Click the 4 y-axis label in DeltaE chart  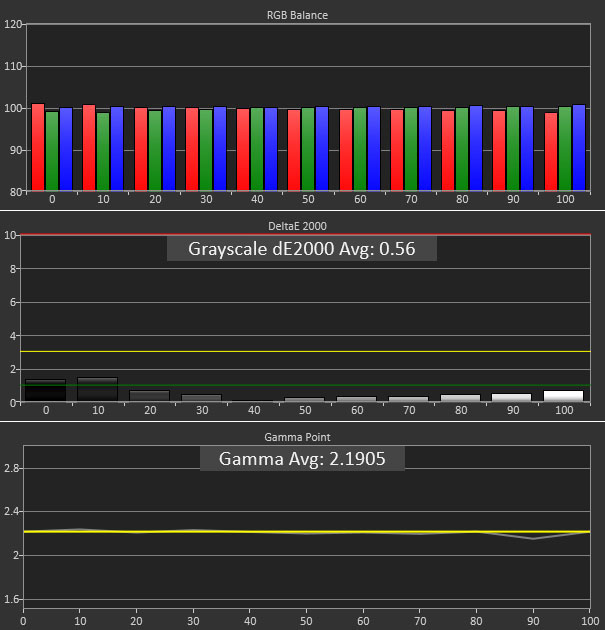[x=13, y=335]
